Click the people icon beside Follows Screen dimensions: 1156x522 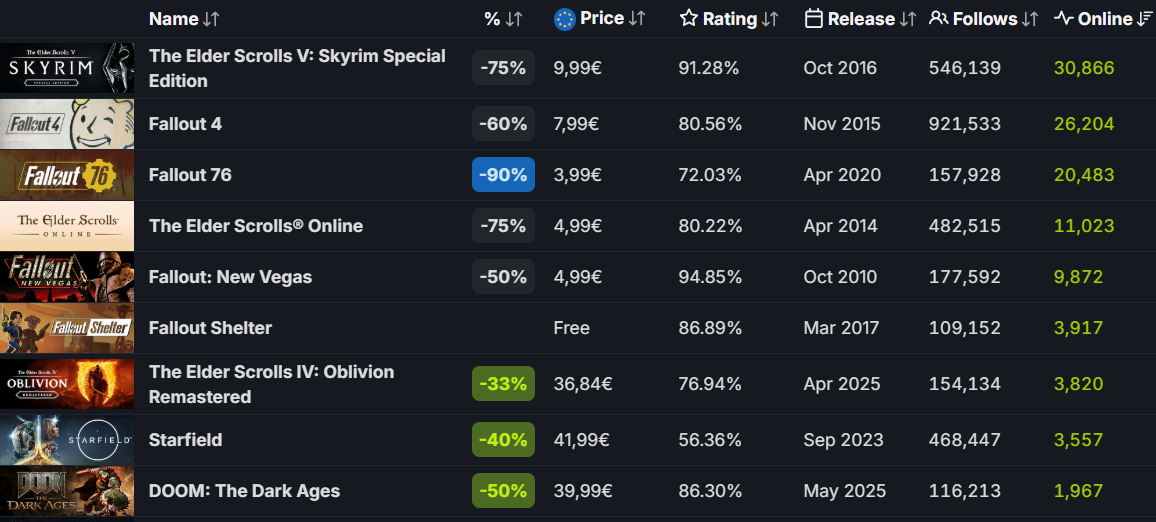939,19
